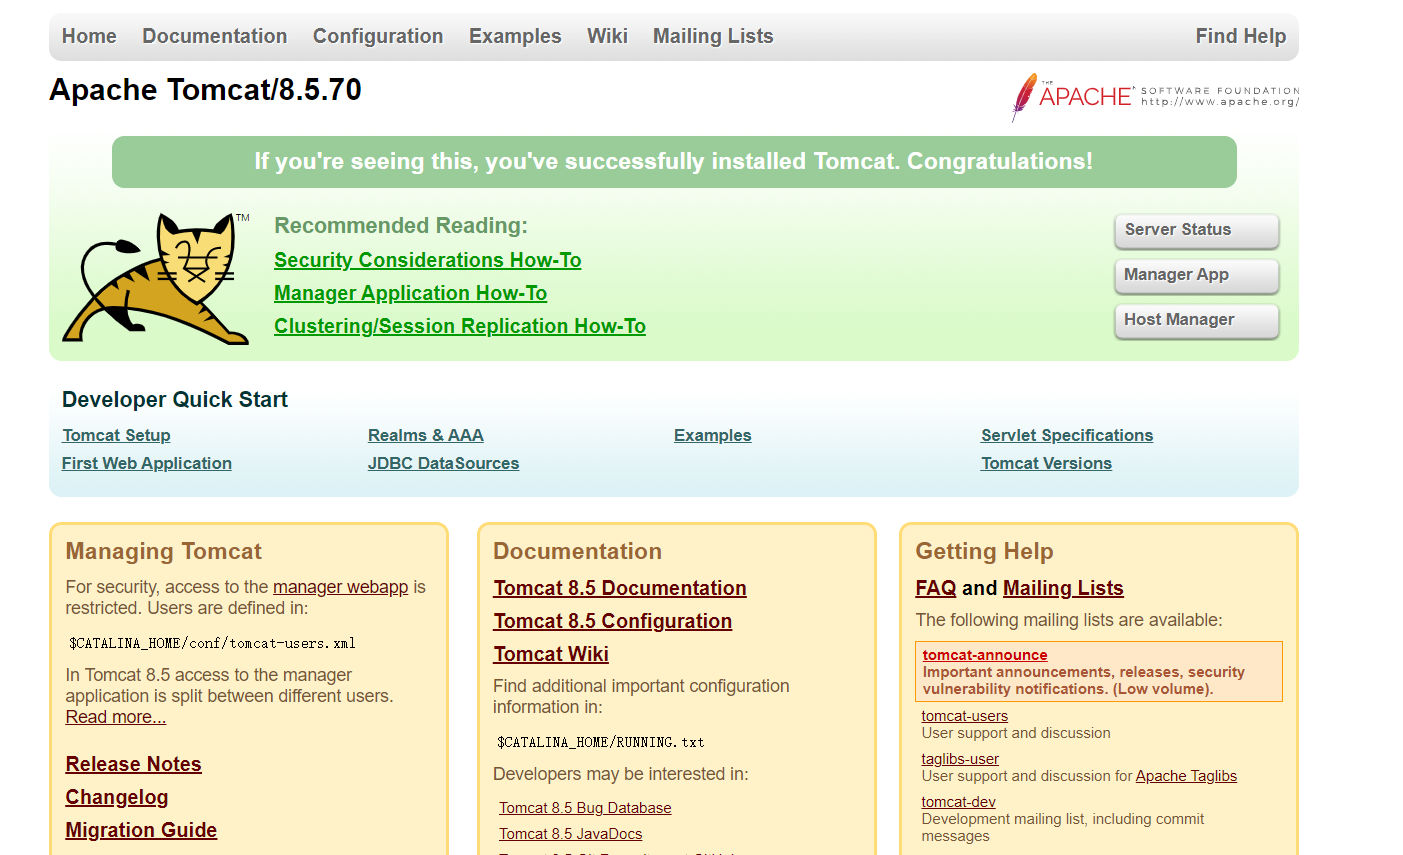Click the Read more... link
Image resolution: width=1403 pixels, height=855 pixels.
click(x=116, y=717)
